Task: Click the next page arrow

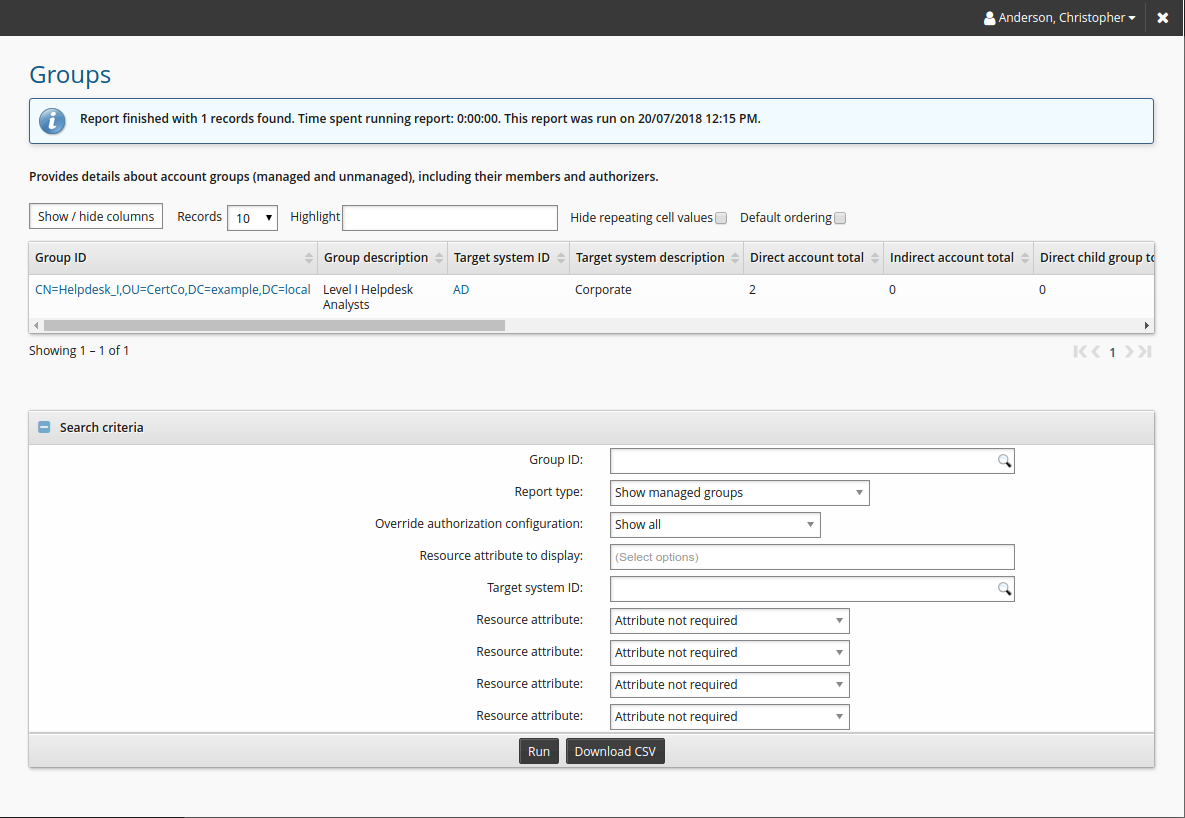Action: [1129, 352]
